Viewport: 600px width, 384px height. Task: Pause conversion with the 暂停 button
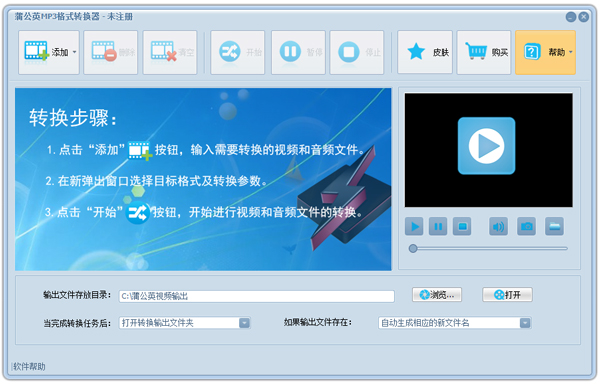coord(298,52)
